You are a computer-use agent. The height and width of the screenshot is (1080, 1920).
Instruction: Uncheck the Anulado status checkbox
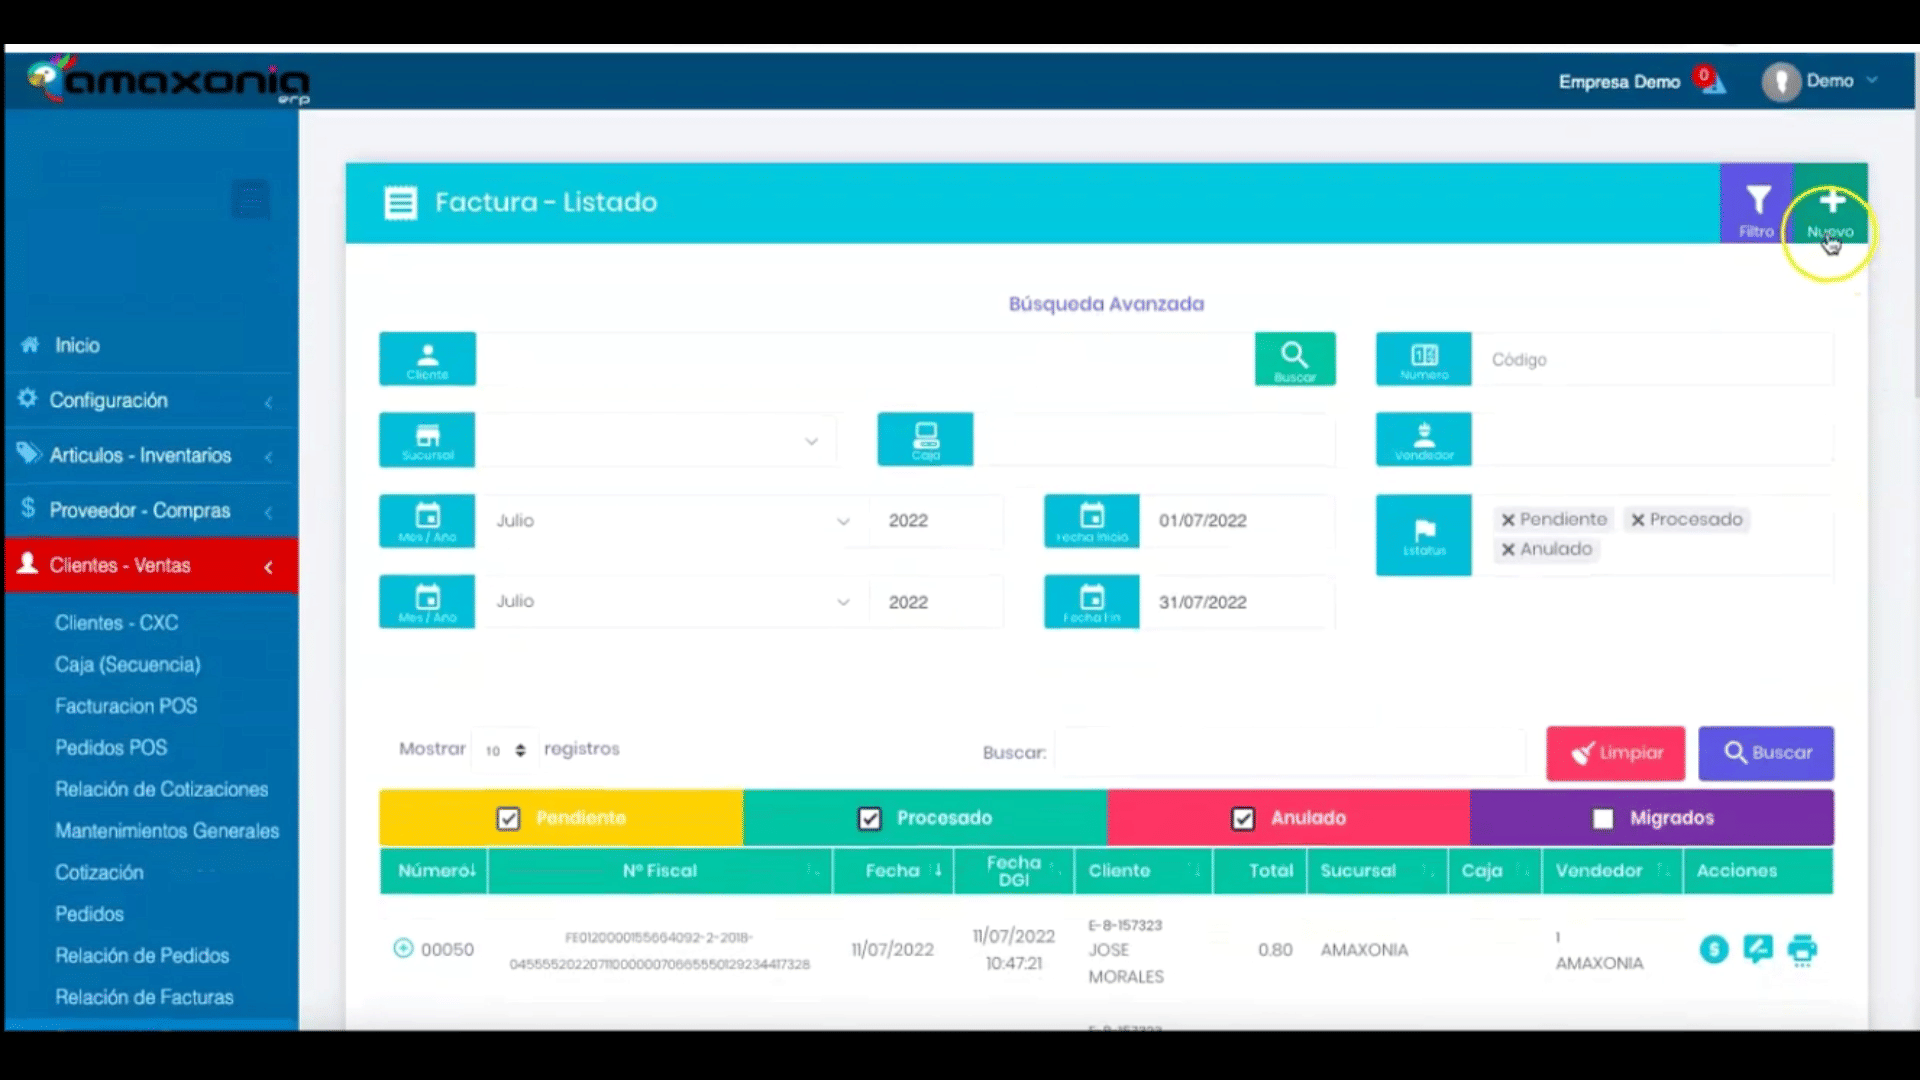click(x=1242, y=819)
